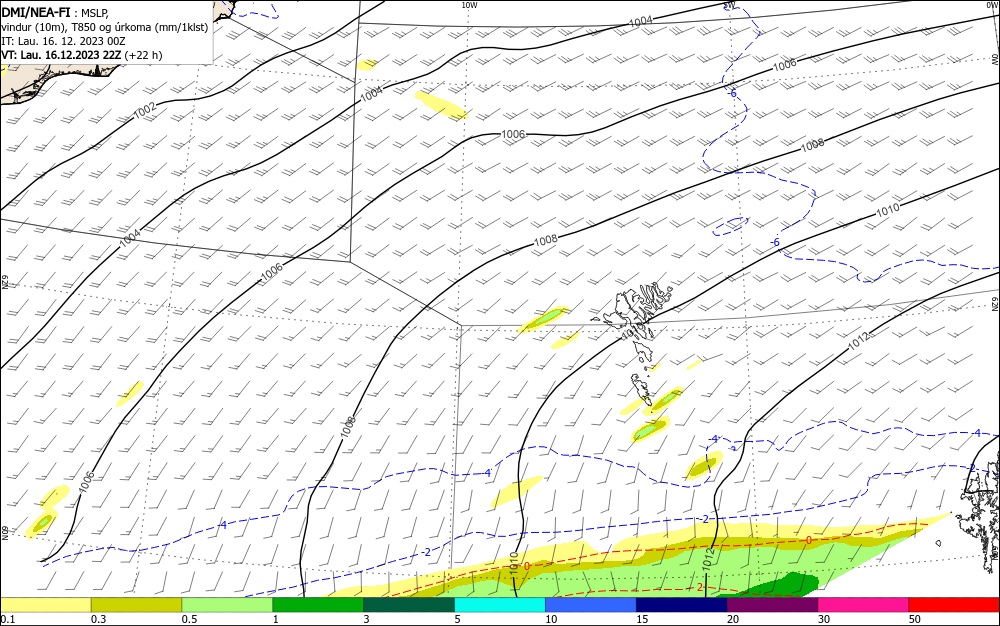Click the red "2" isotherm label
The width and height of the screenshot is (1000, 626).
click(x=700, y=587)
